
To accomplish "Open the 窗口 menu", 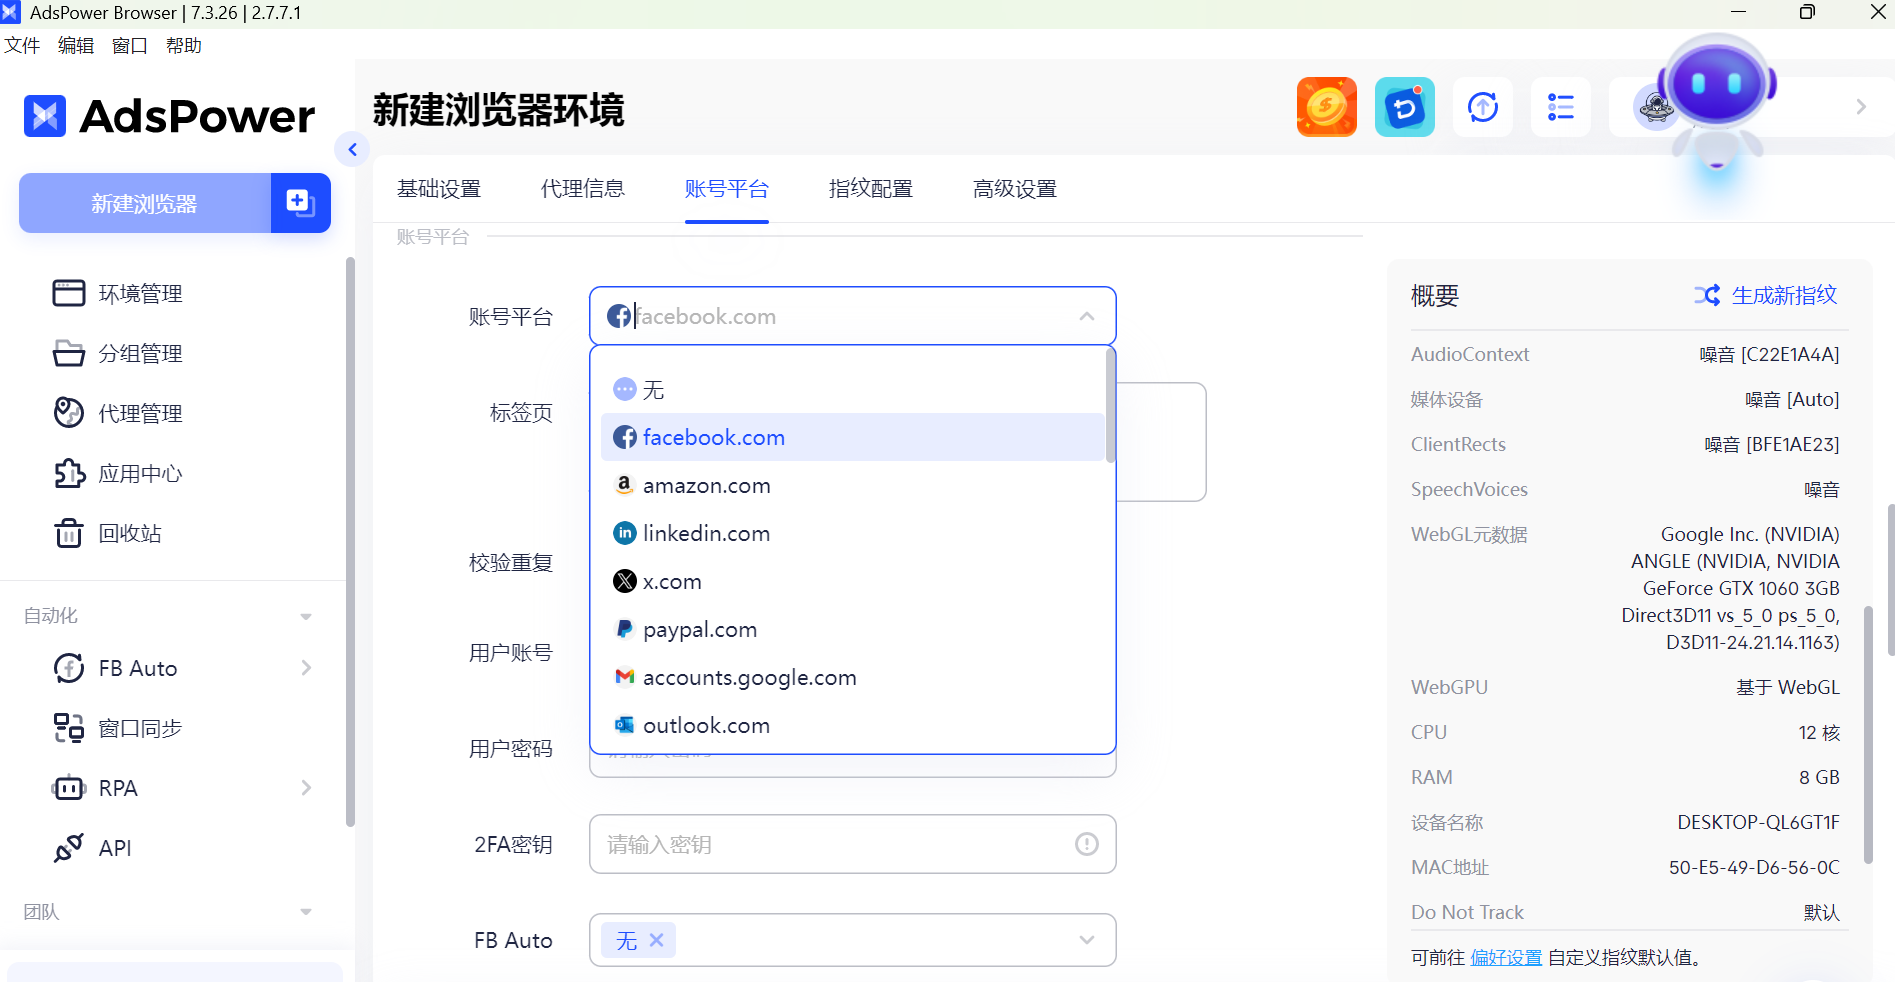I will [130, 46].
